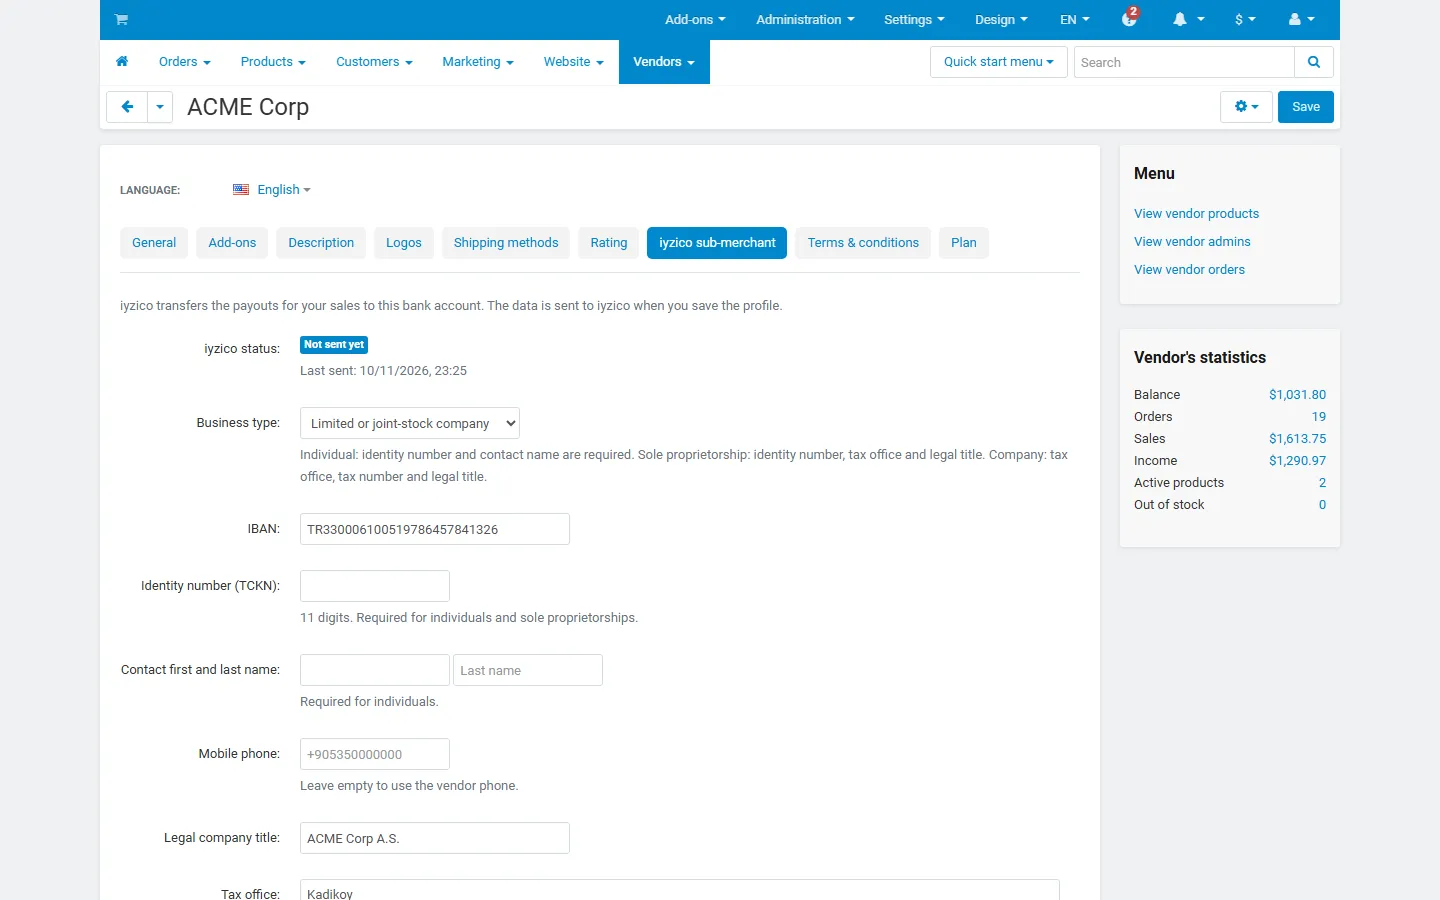Viewport: 1440px width, 900px height.
Task: Click the contact first name field
Action: coord(375,670)
